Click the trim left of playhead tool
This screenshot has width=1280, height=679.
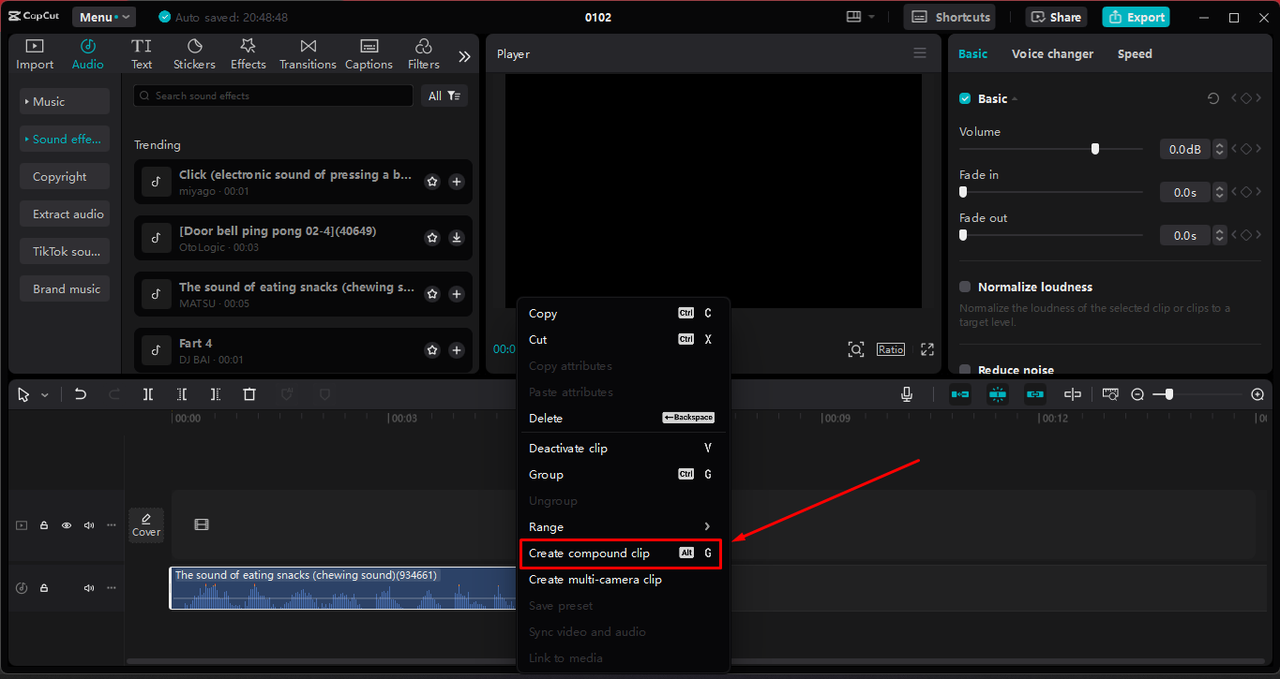(x=182, y=395)
